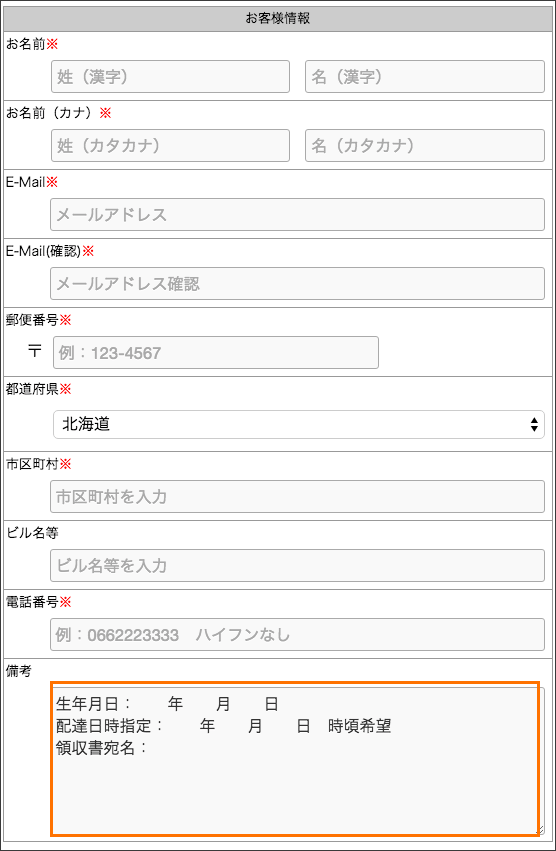
Task: Click the 〒 postal mark symbol
Action: click(x=35, y=351)
